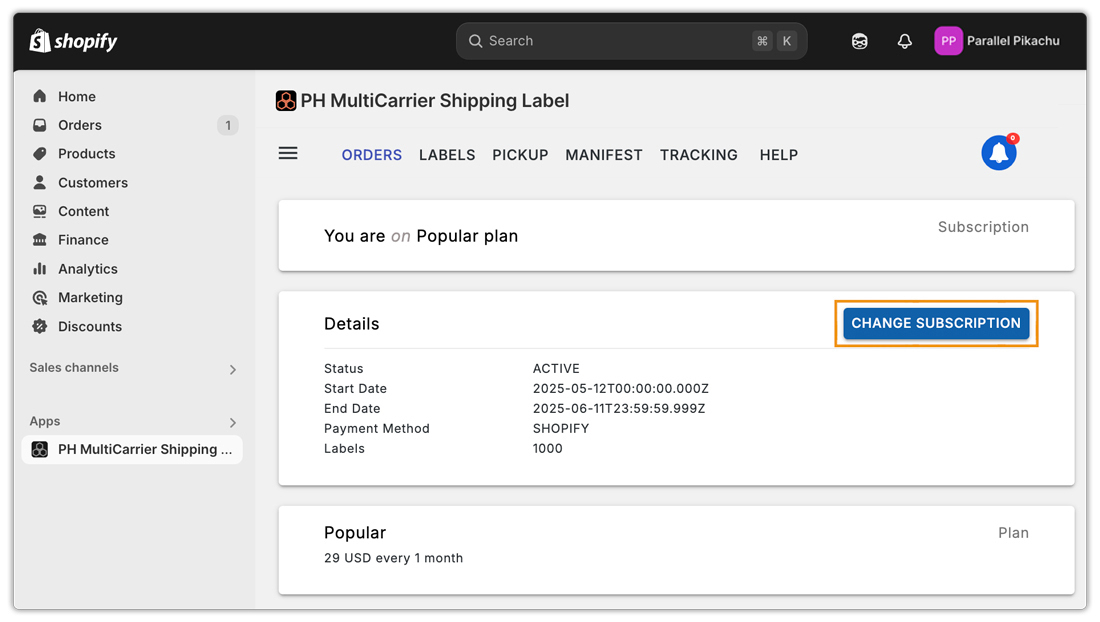Click the search magnifier icon

pos(475,41)
